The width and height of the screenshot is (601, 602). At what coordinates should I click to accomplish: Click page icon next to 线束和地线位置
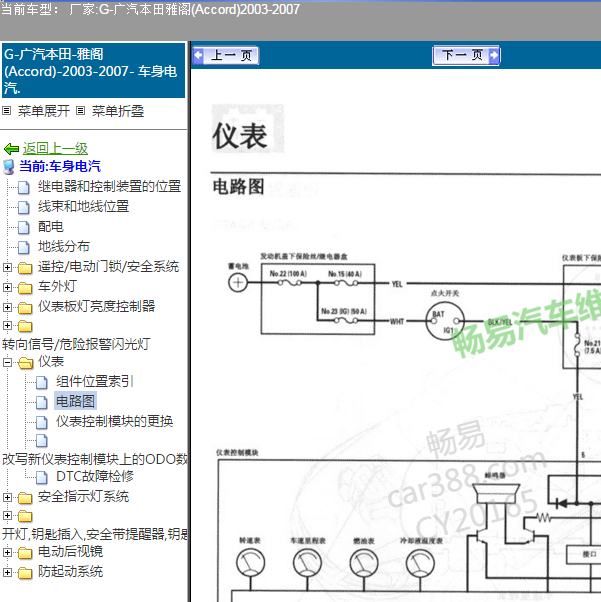point(24,207)
